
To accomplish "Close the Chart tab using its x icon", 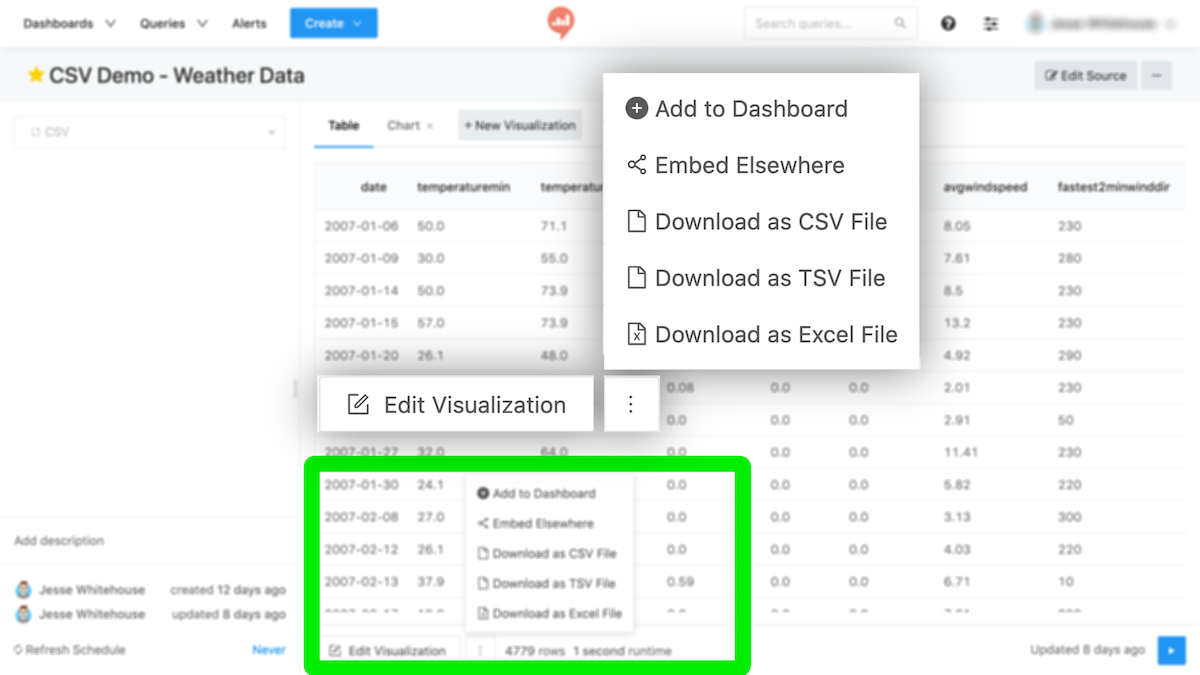I will 430,126.
